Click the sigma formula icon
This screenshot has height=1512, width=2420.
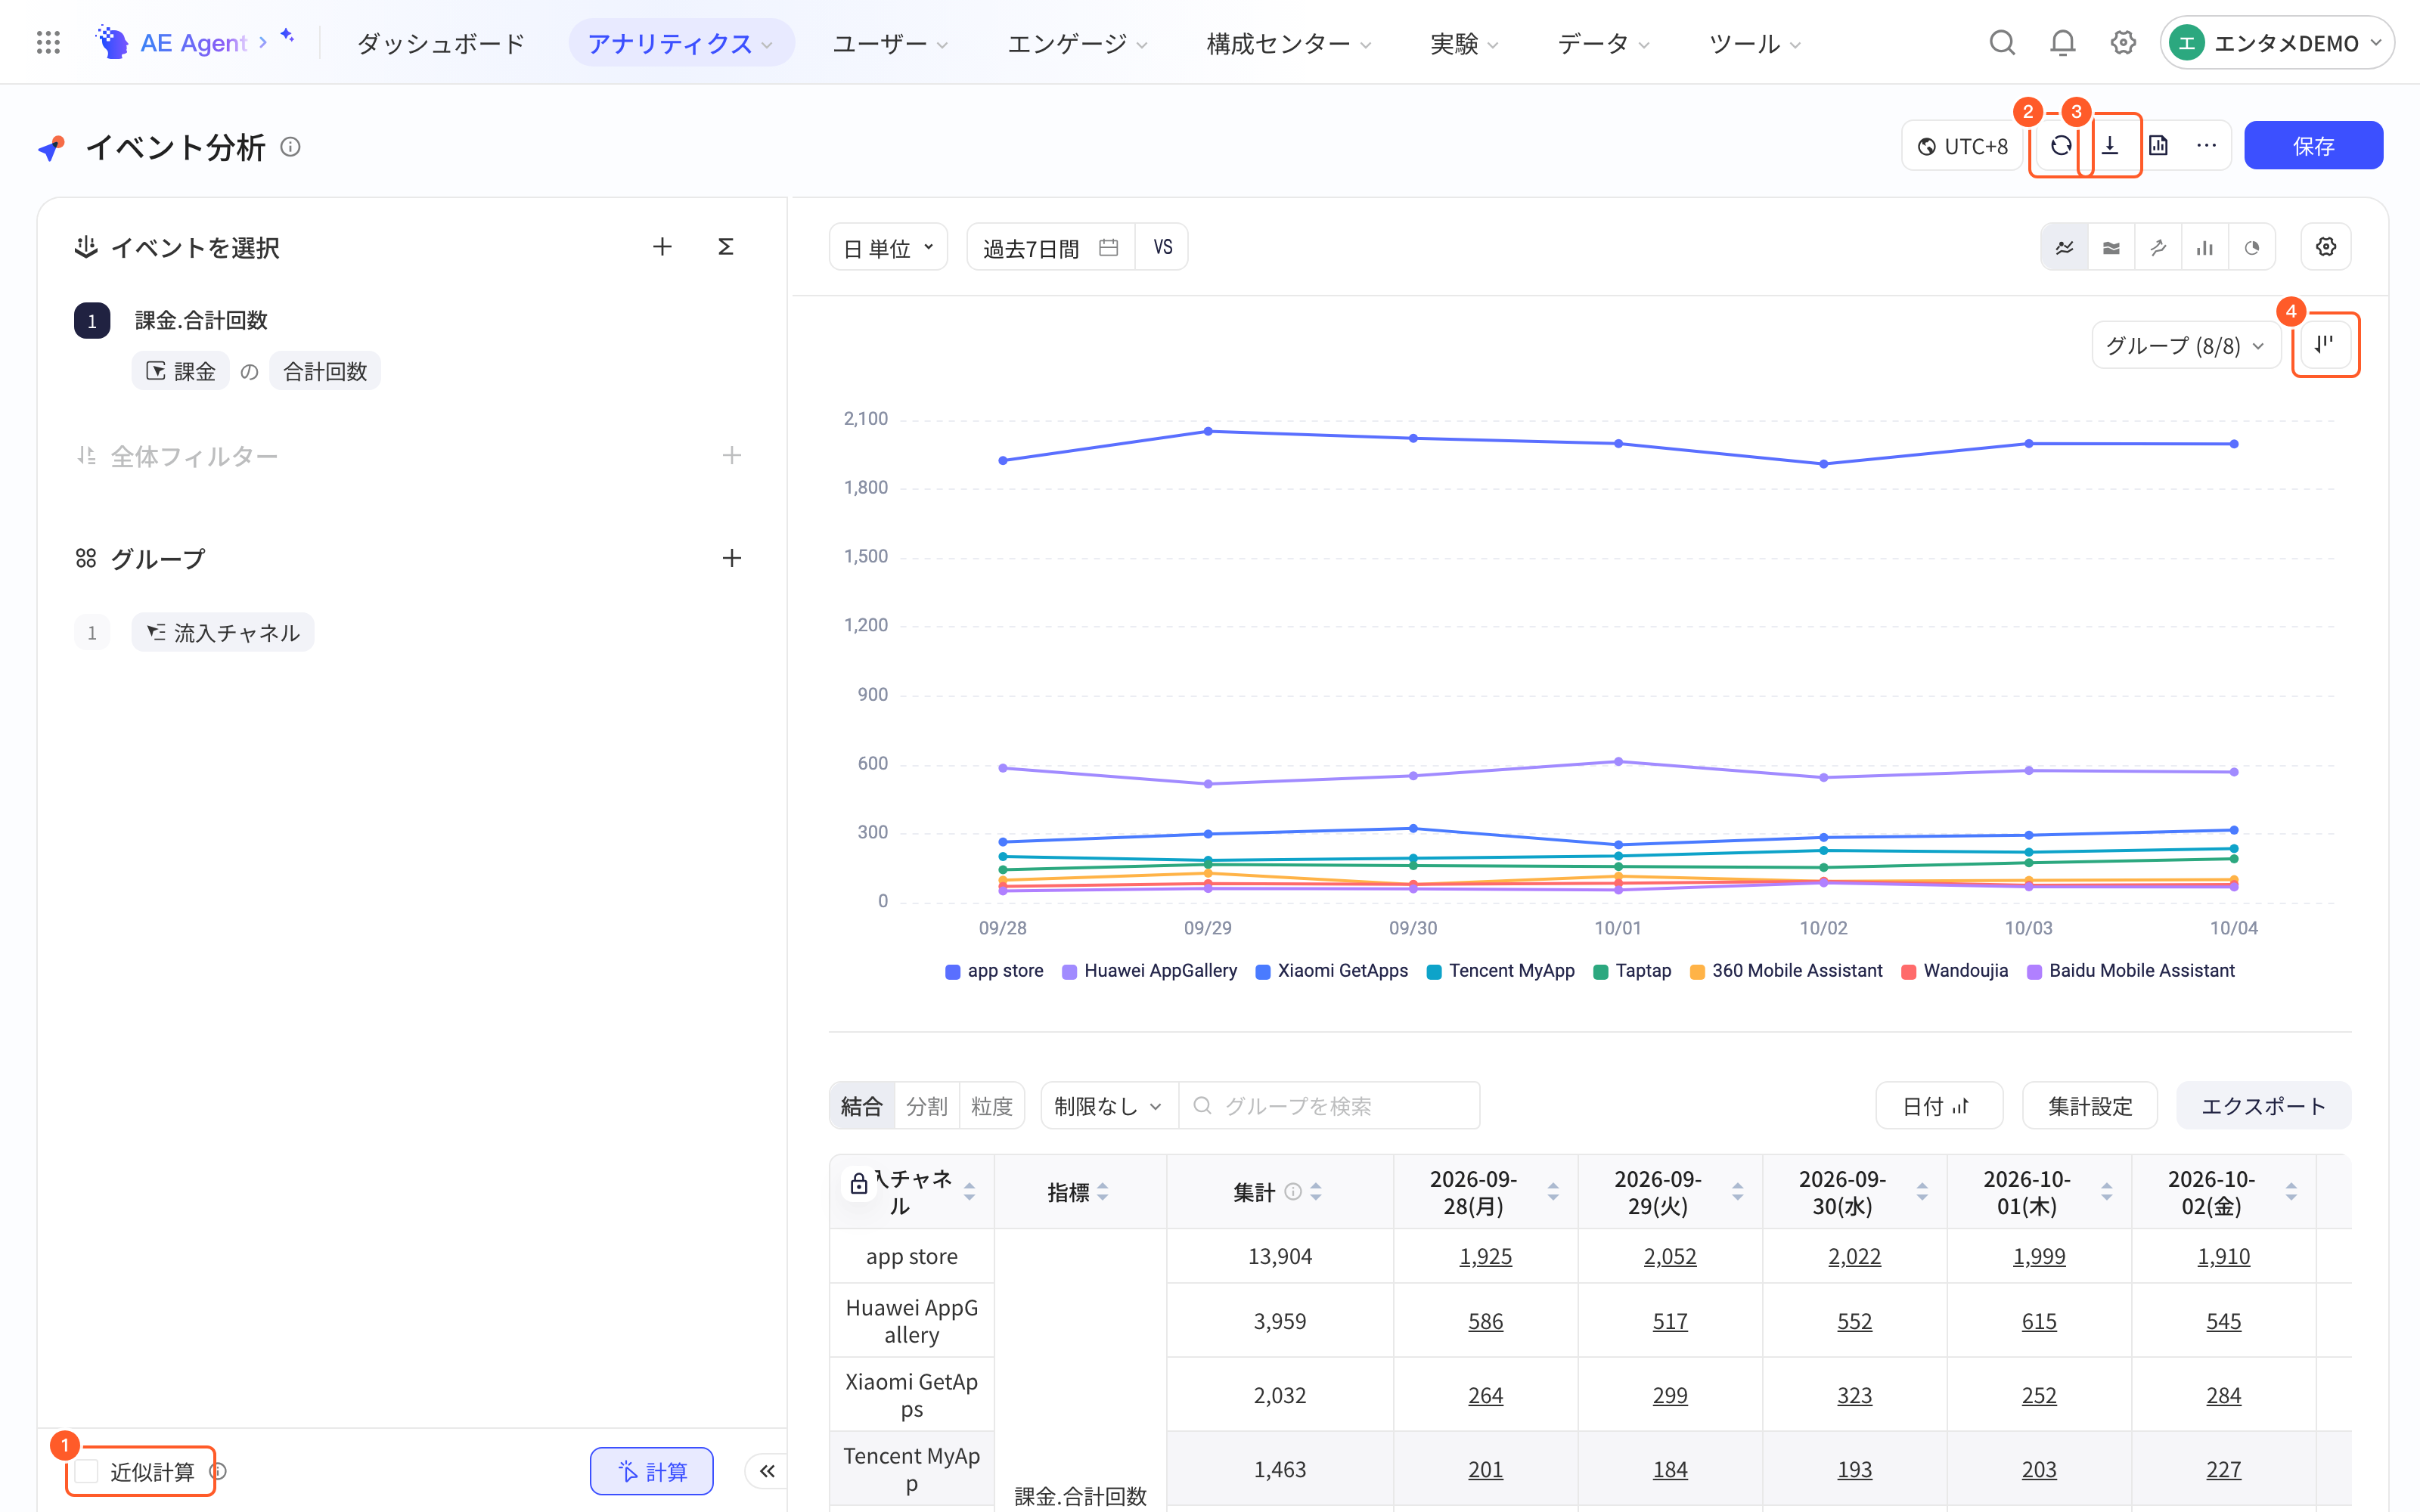(726, 247)
